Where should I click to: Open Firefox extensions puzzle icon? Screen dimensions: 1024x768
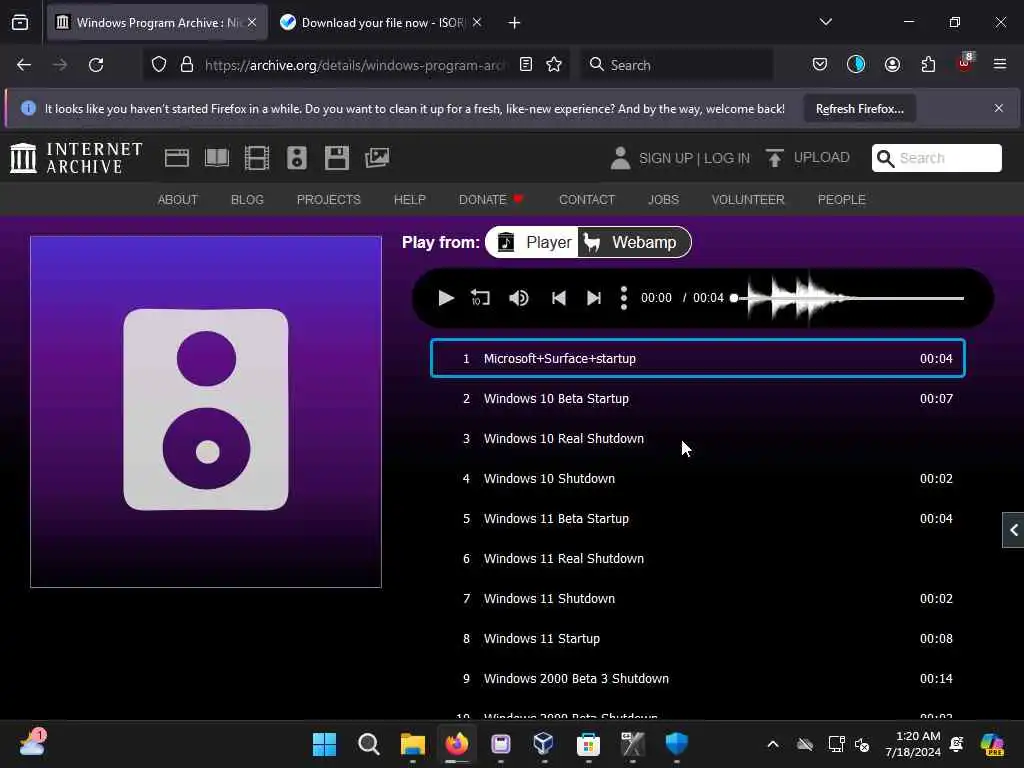928,65
